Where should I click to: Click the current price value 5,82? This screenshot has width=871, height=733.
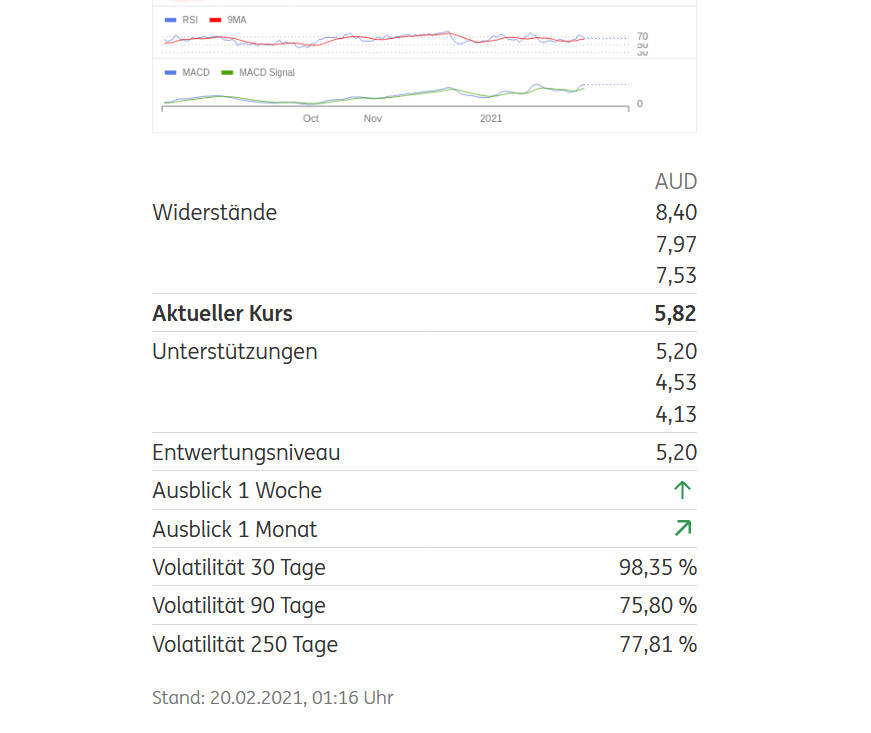click(675, 313)
